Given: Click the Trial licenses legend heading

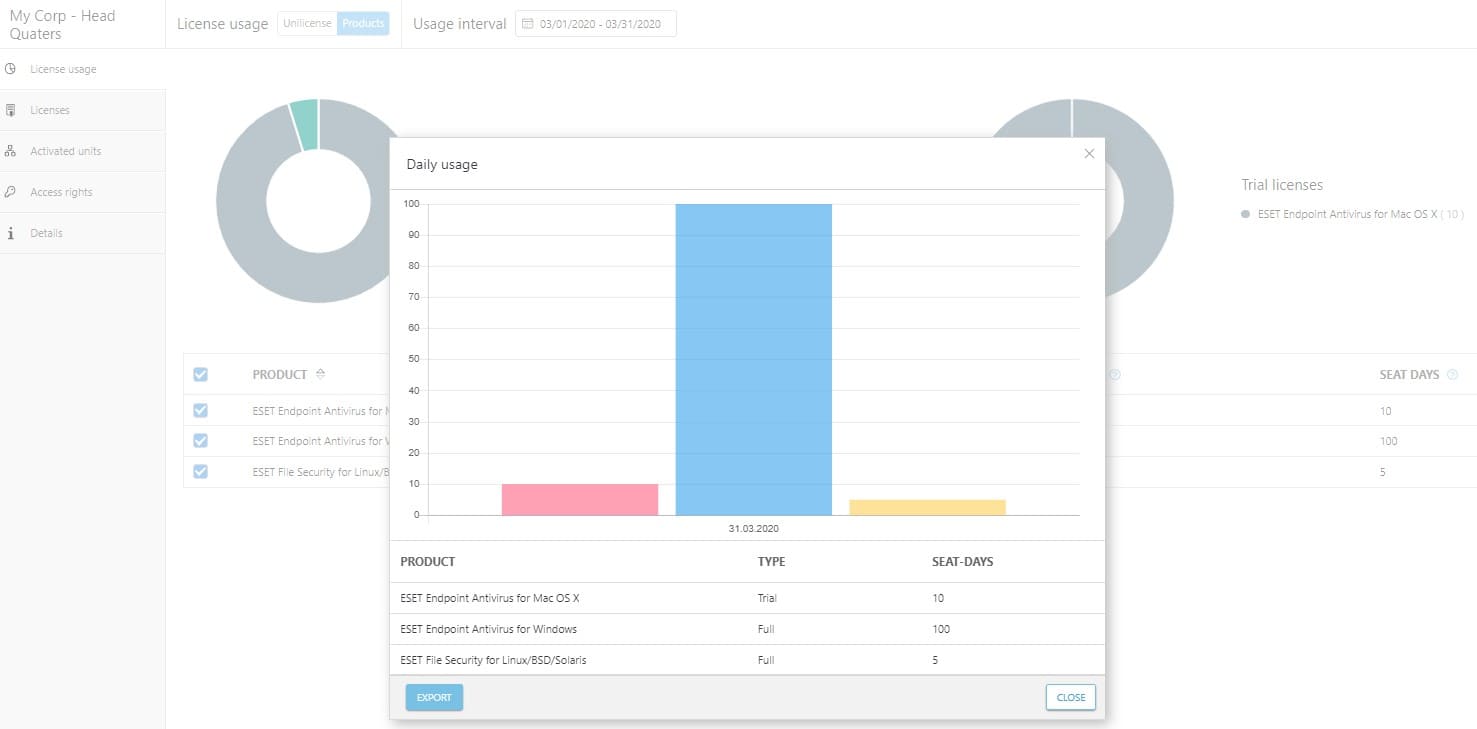Looking at the screenshot, I should click(x=1282, y=185).
